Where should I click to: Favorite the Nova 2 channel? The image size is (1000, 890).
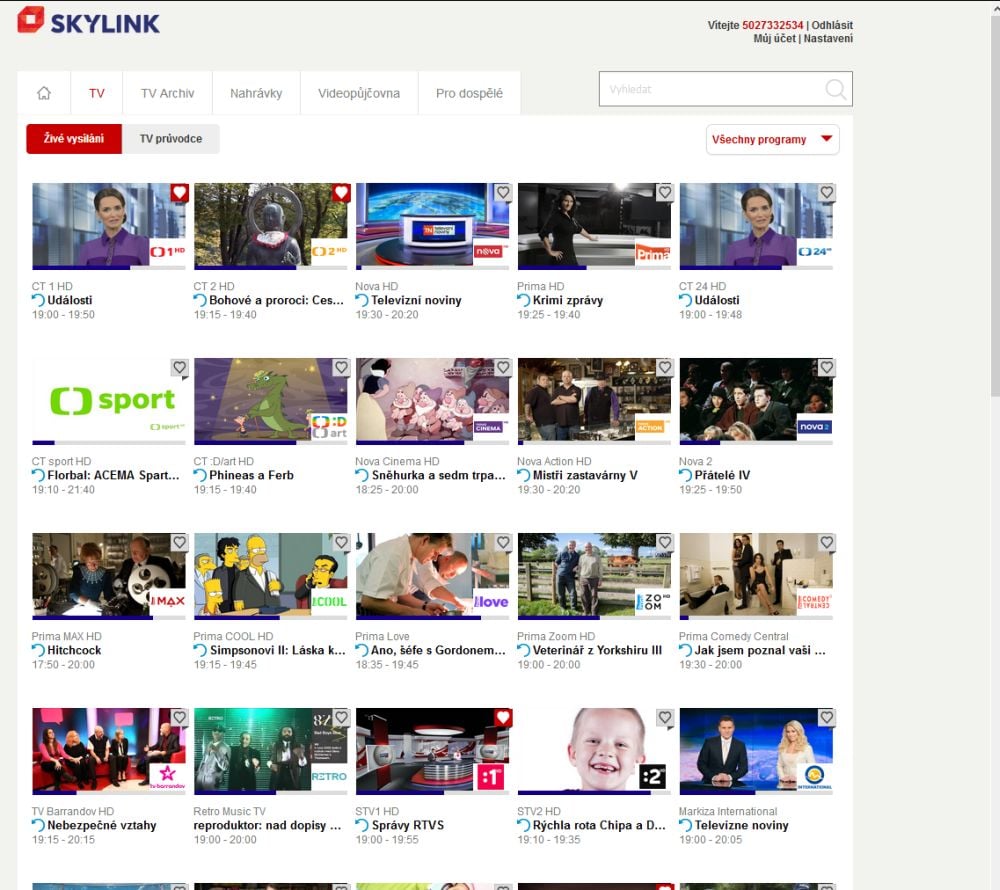[827, 367]
